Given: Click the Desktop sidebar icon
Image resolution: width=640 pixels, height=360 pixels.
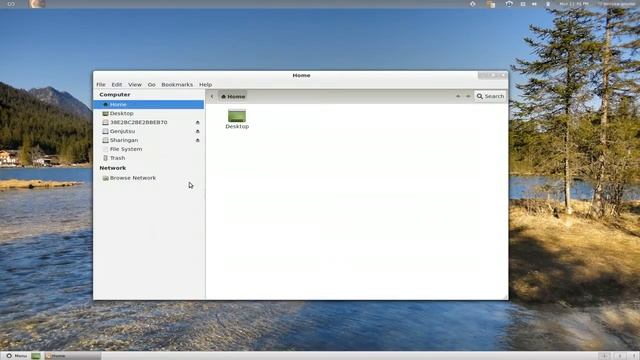Looking at the screenshot, I should (105, 113).
